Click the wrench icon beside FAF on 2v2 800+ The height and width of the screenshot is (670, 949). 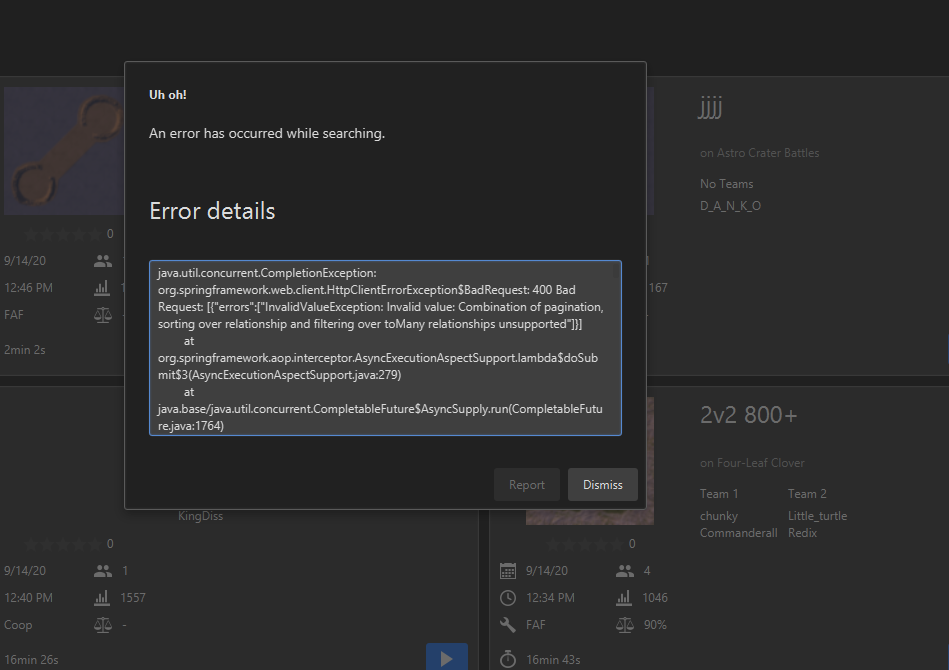[508, 625]
